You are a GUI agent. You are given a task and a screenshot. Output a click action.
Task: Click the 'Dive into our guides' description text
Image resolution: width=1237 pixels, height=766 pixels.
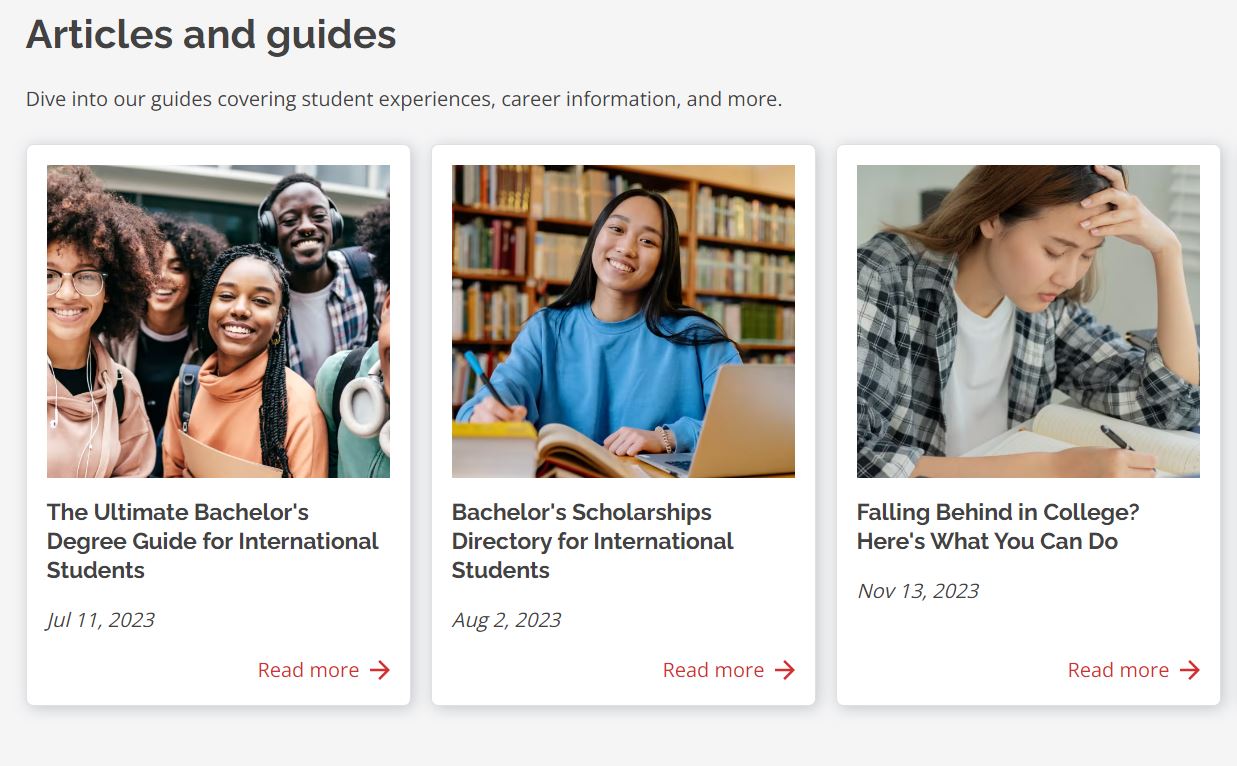[x=404, y=99]
